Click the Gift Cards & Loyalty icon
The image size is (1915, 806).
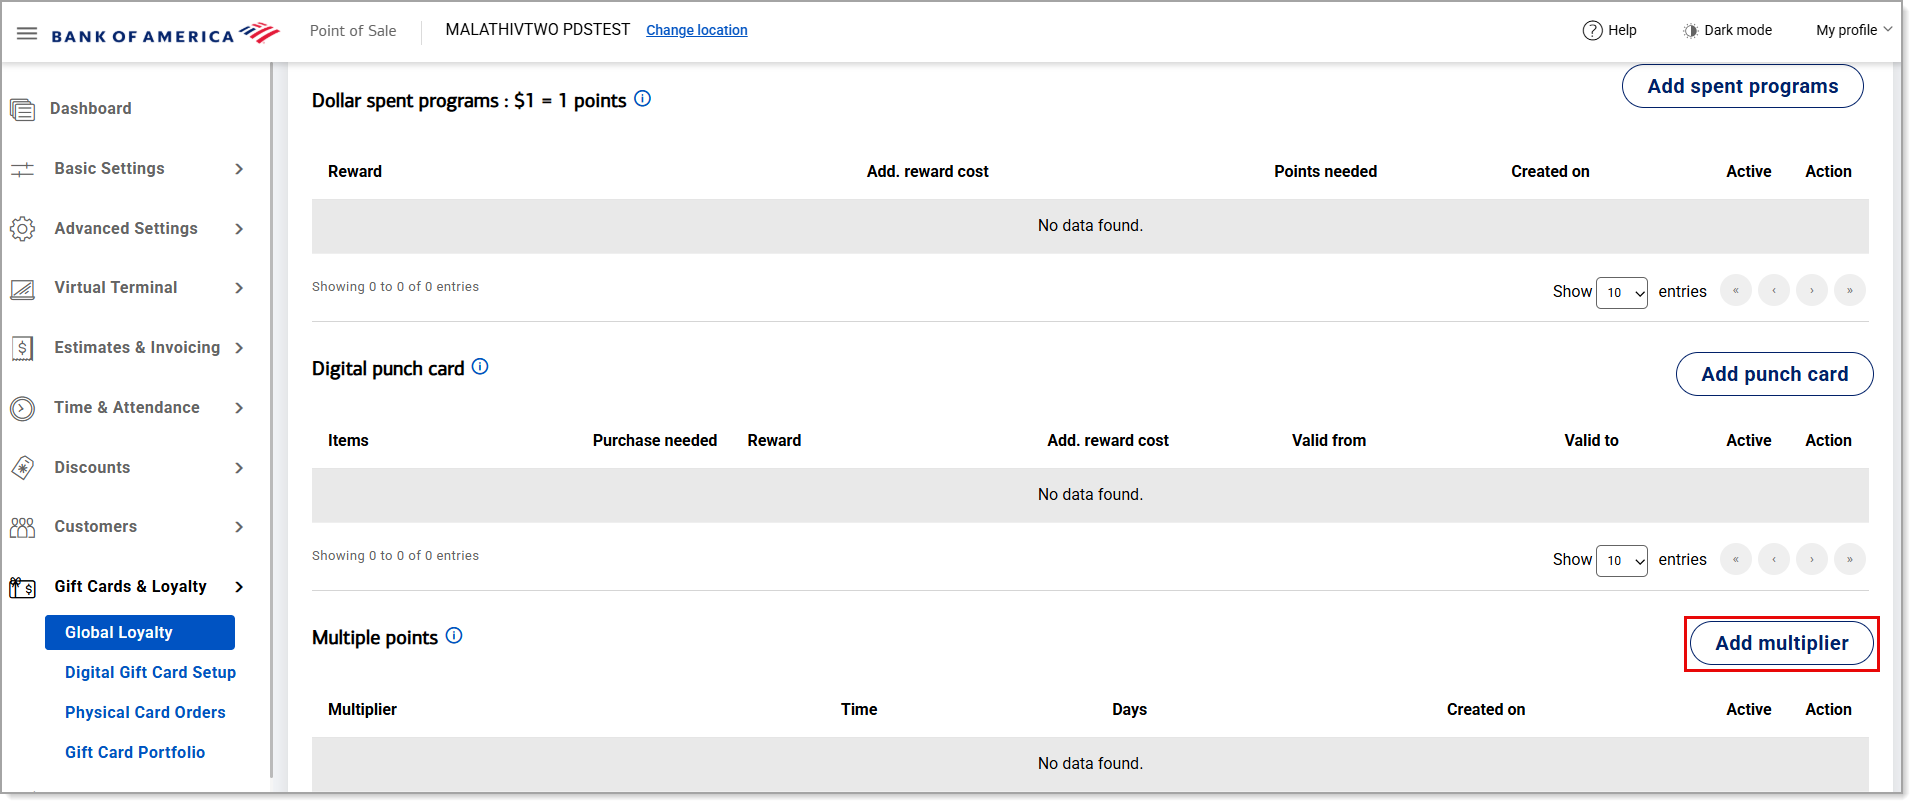(x=22, y=587)
